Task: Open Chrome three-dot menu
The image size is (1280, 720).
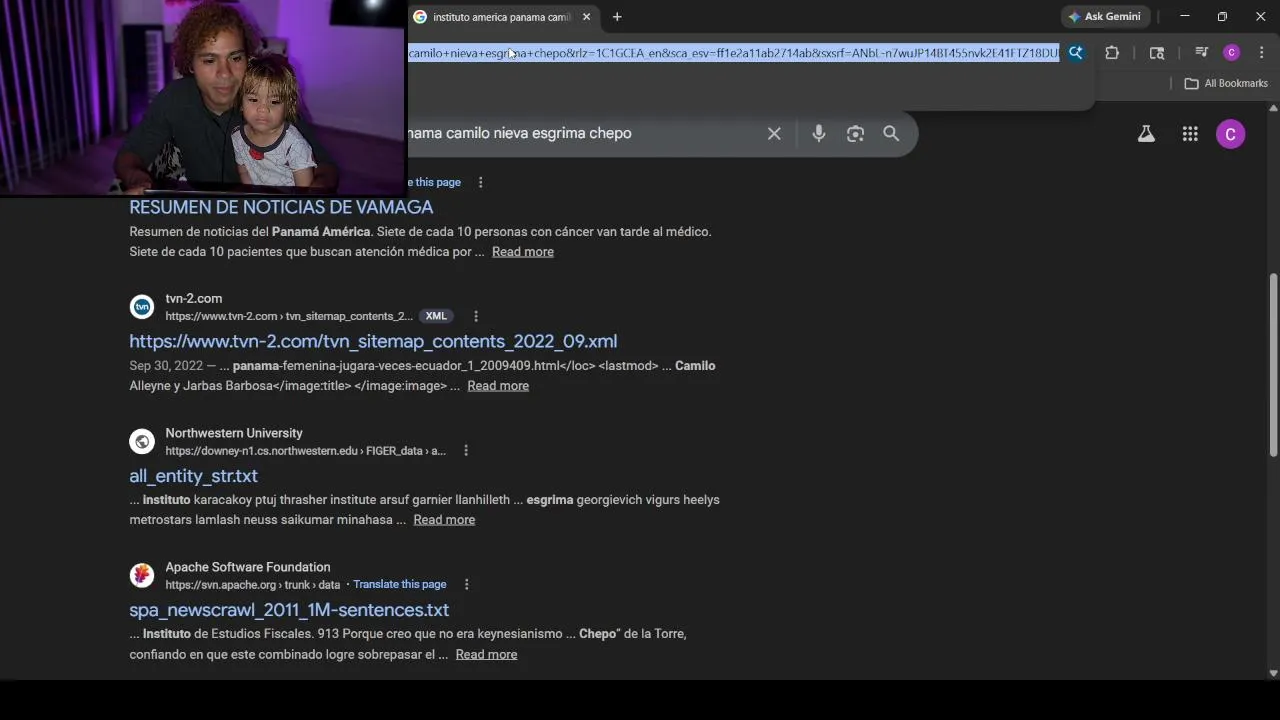Action: (1262, 53)
